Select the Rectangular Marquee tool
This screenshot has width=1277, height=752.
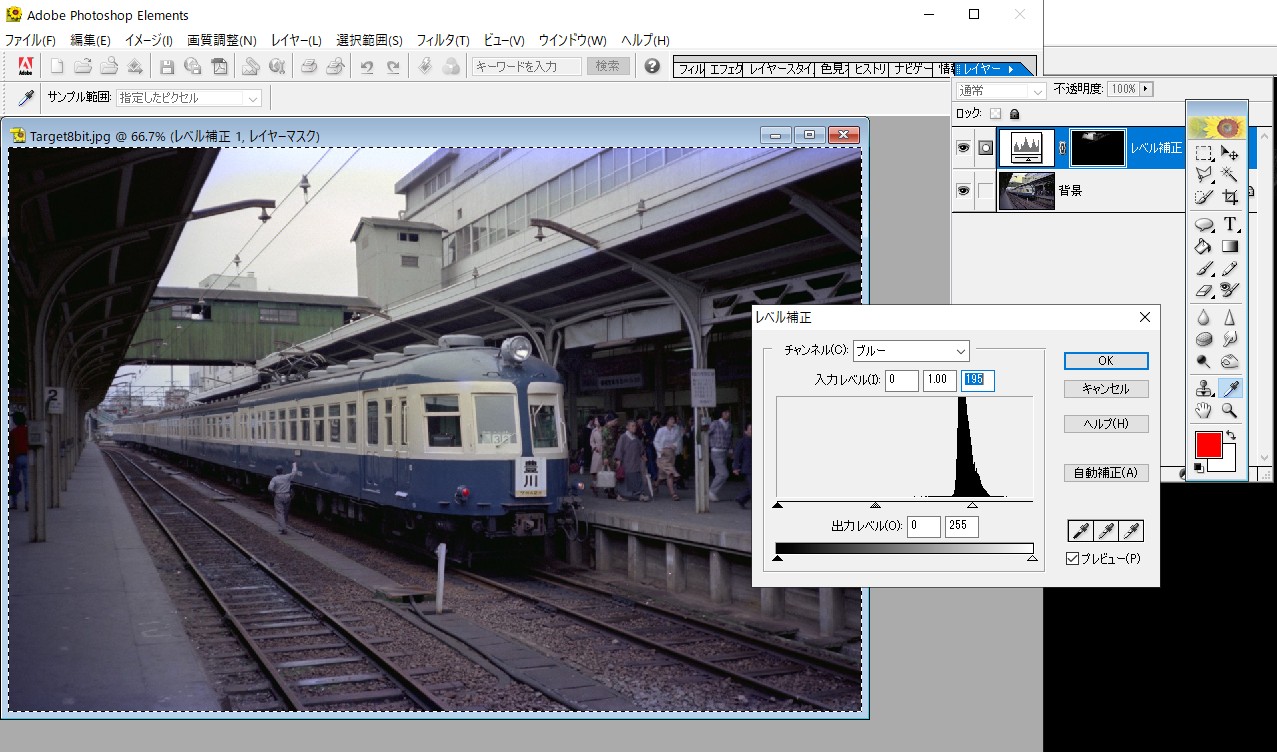(1204, 153)
